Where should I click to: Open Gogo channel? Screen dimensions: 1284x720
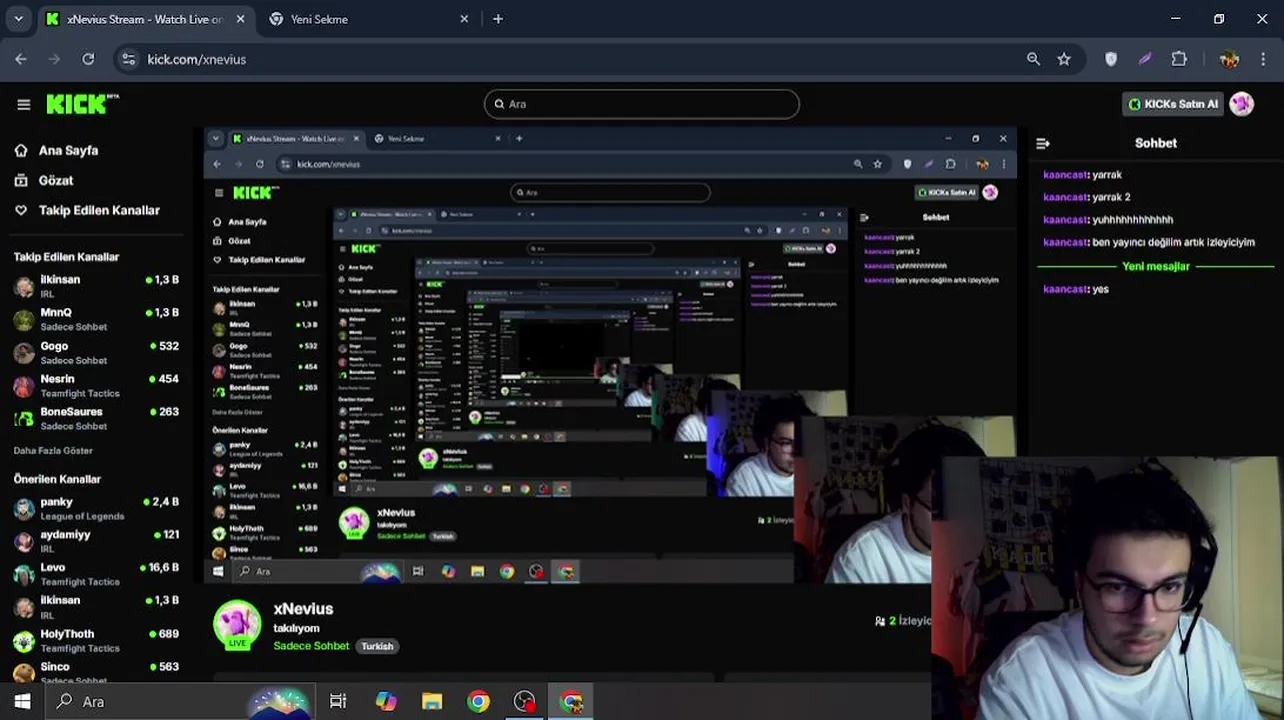96,352
